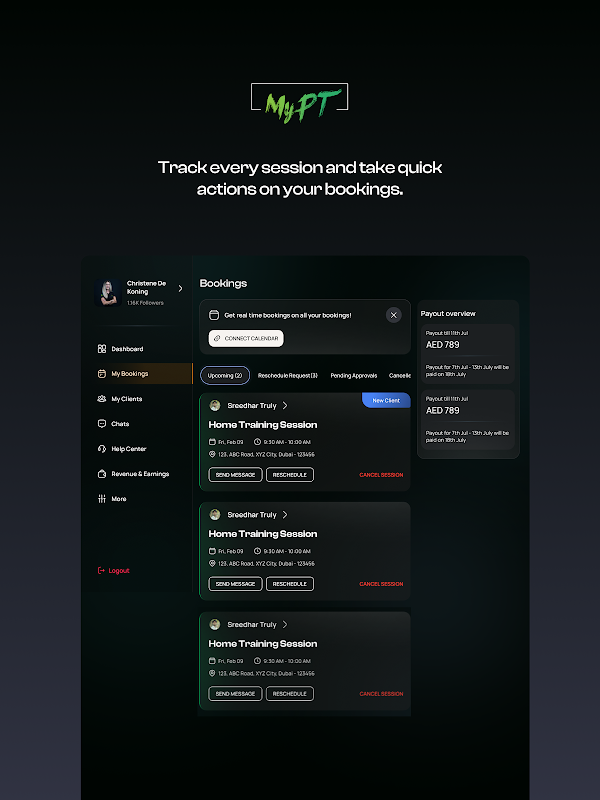
Task: Expand Christene De Koning profile chevron
Action: (x=180, y=288)
